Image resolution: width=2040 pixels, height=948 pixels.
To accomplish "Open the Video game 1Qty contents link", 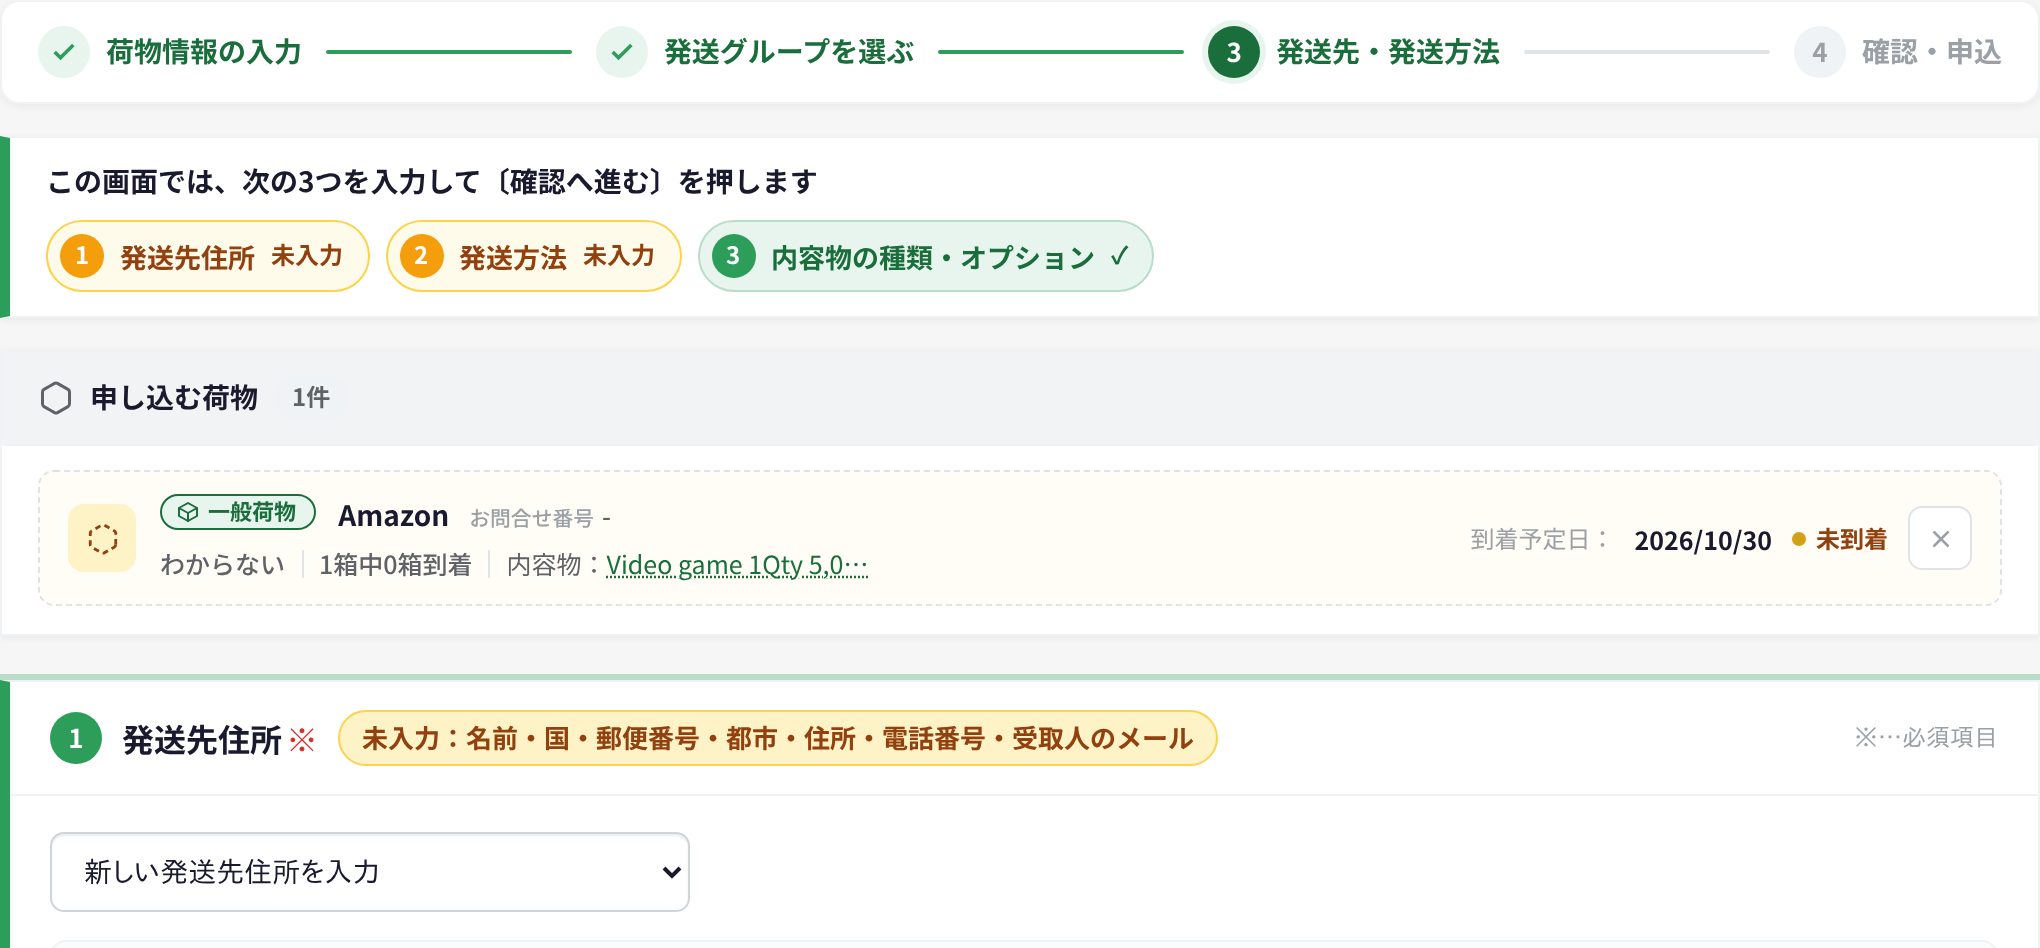I will tap(737, 565).
